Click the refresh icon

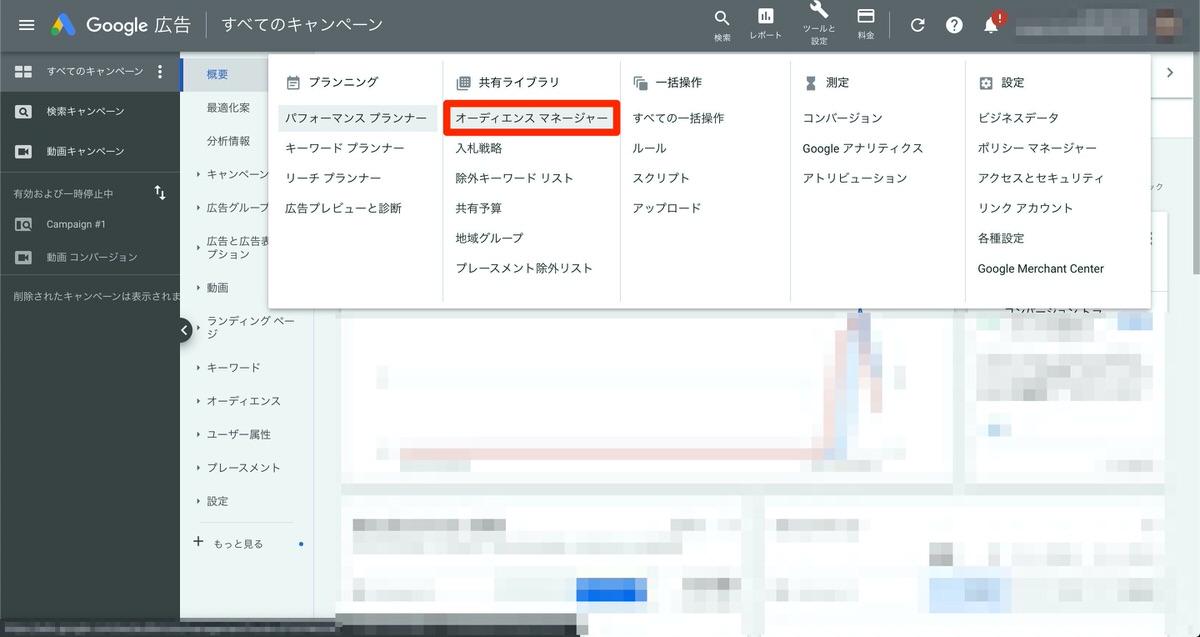(918, 25)
